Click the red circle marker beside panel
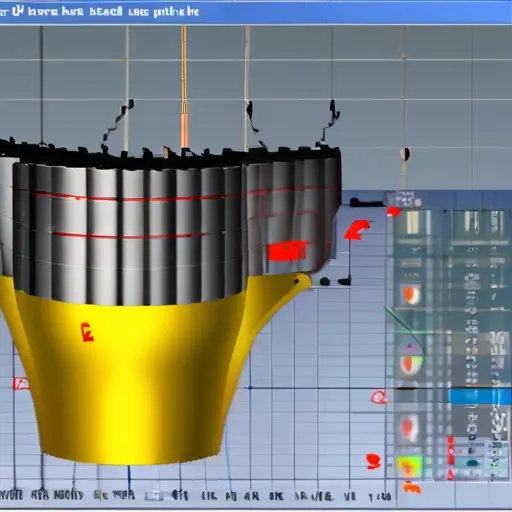 (x=379, y=397)
